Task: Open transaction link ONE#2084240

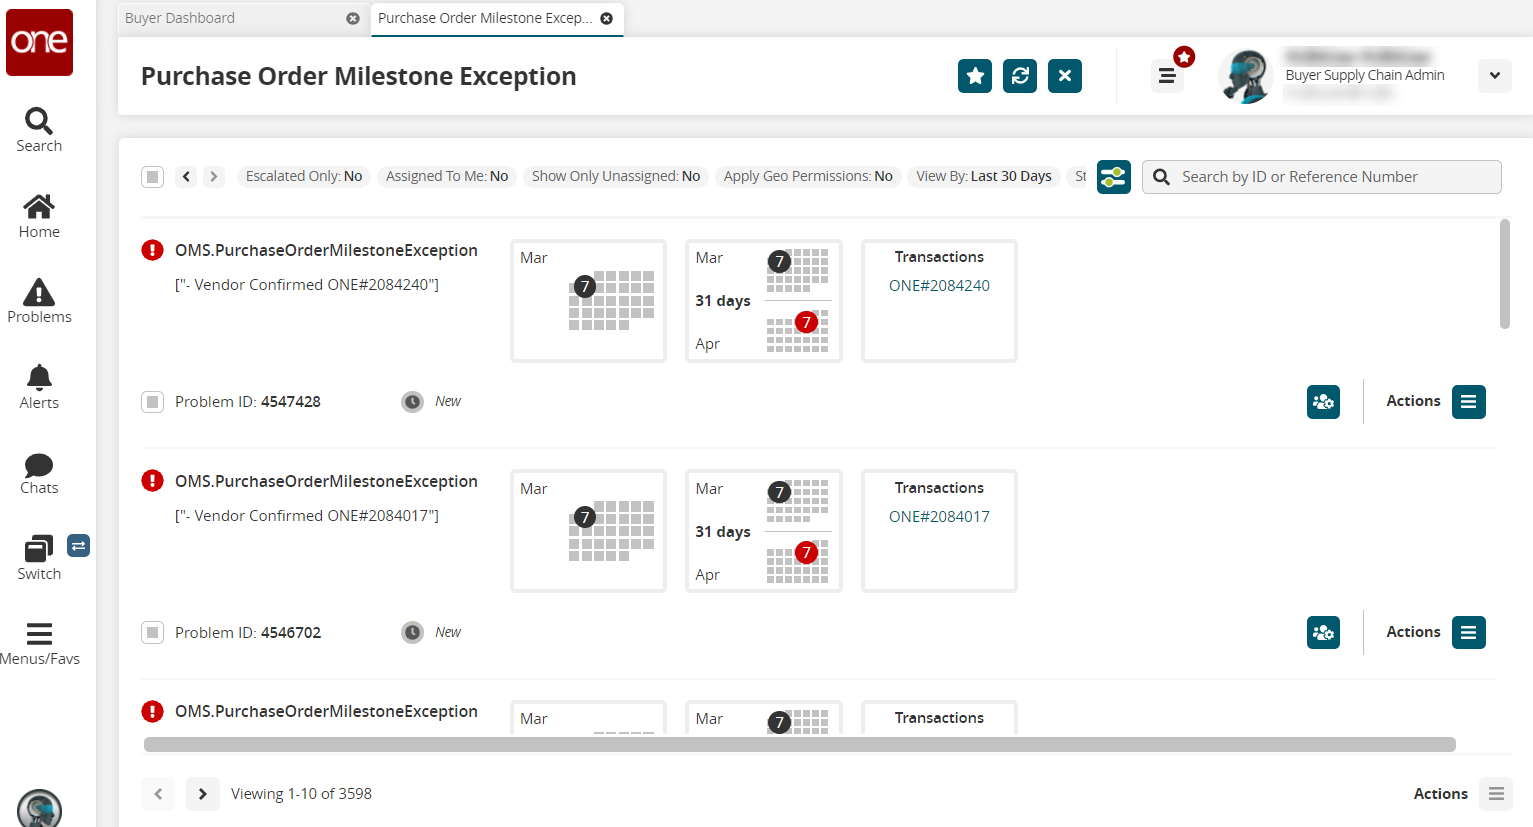Action: 939,286
